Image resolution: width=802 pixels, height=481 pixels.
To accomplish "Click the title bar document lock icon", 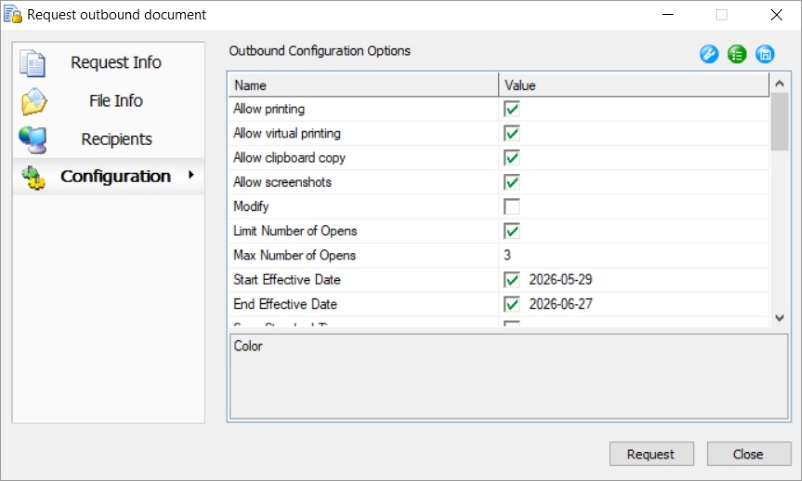I will click(13, 14).
